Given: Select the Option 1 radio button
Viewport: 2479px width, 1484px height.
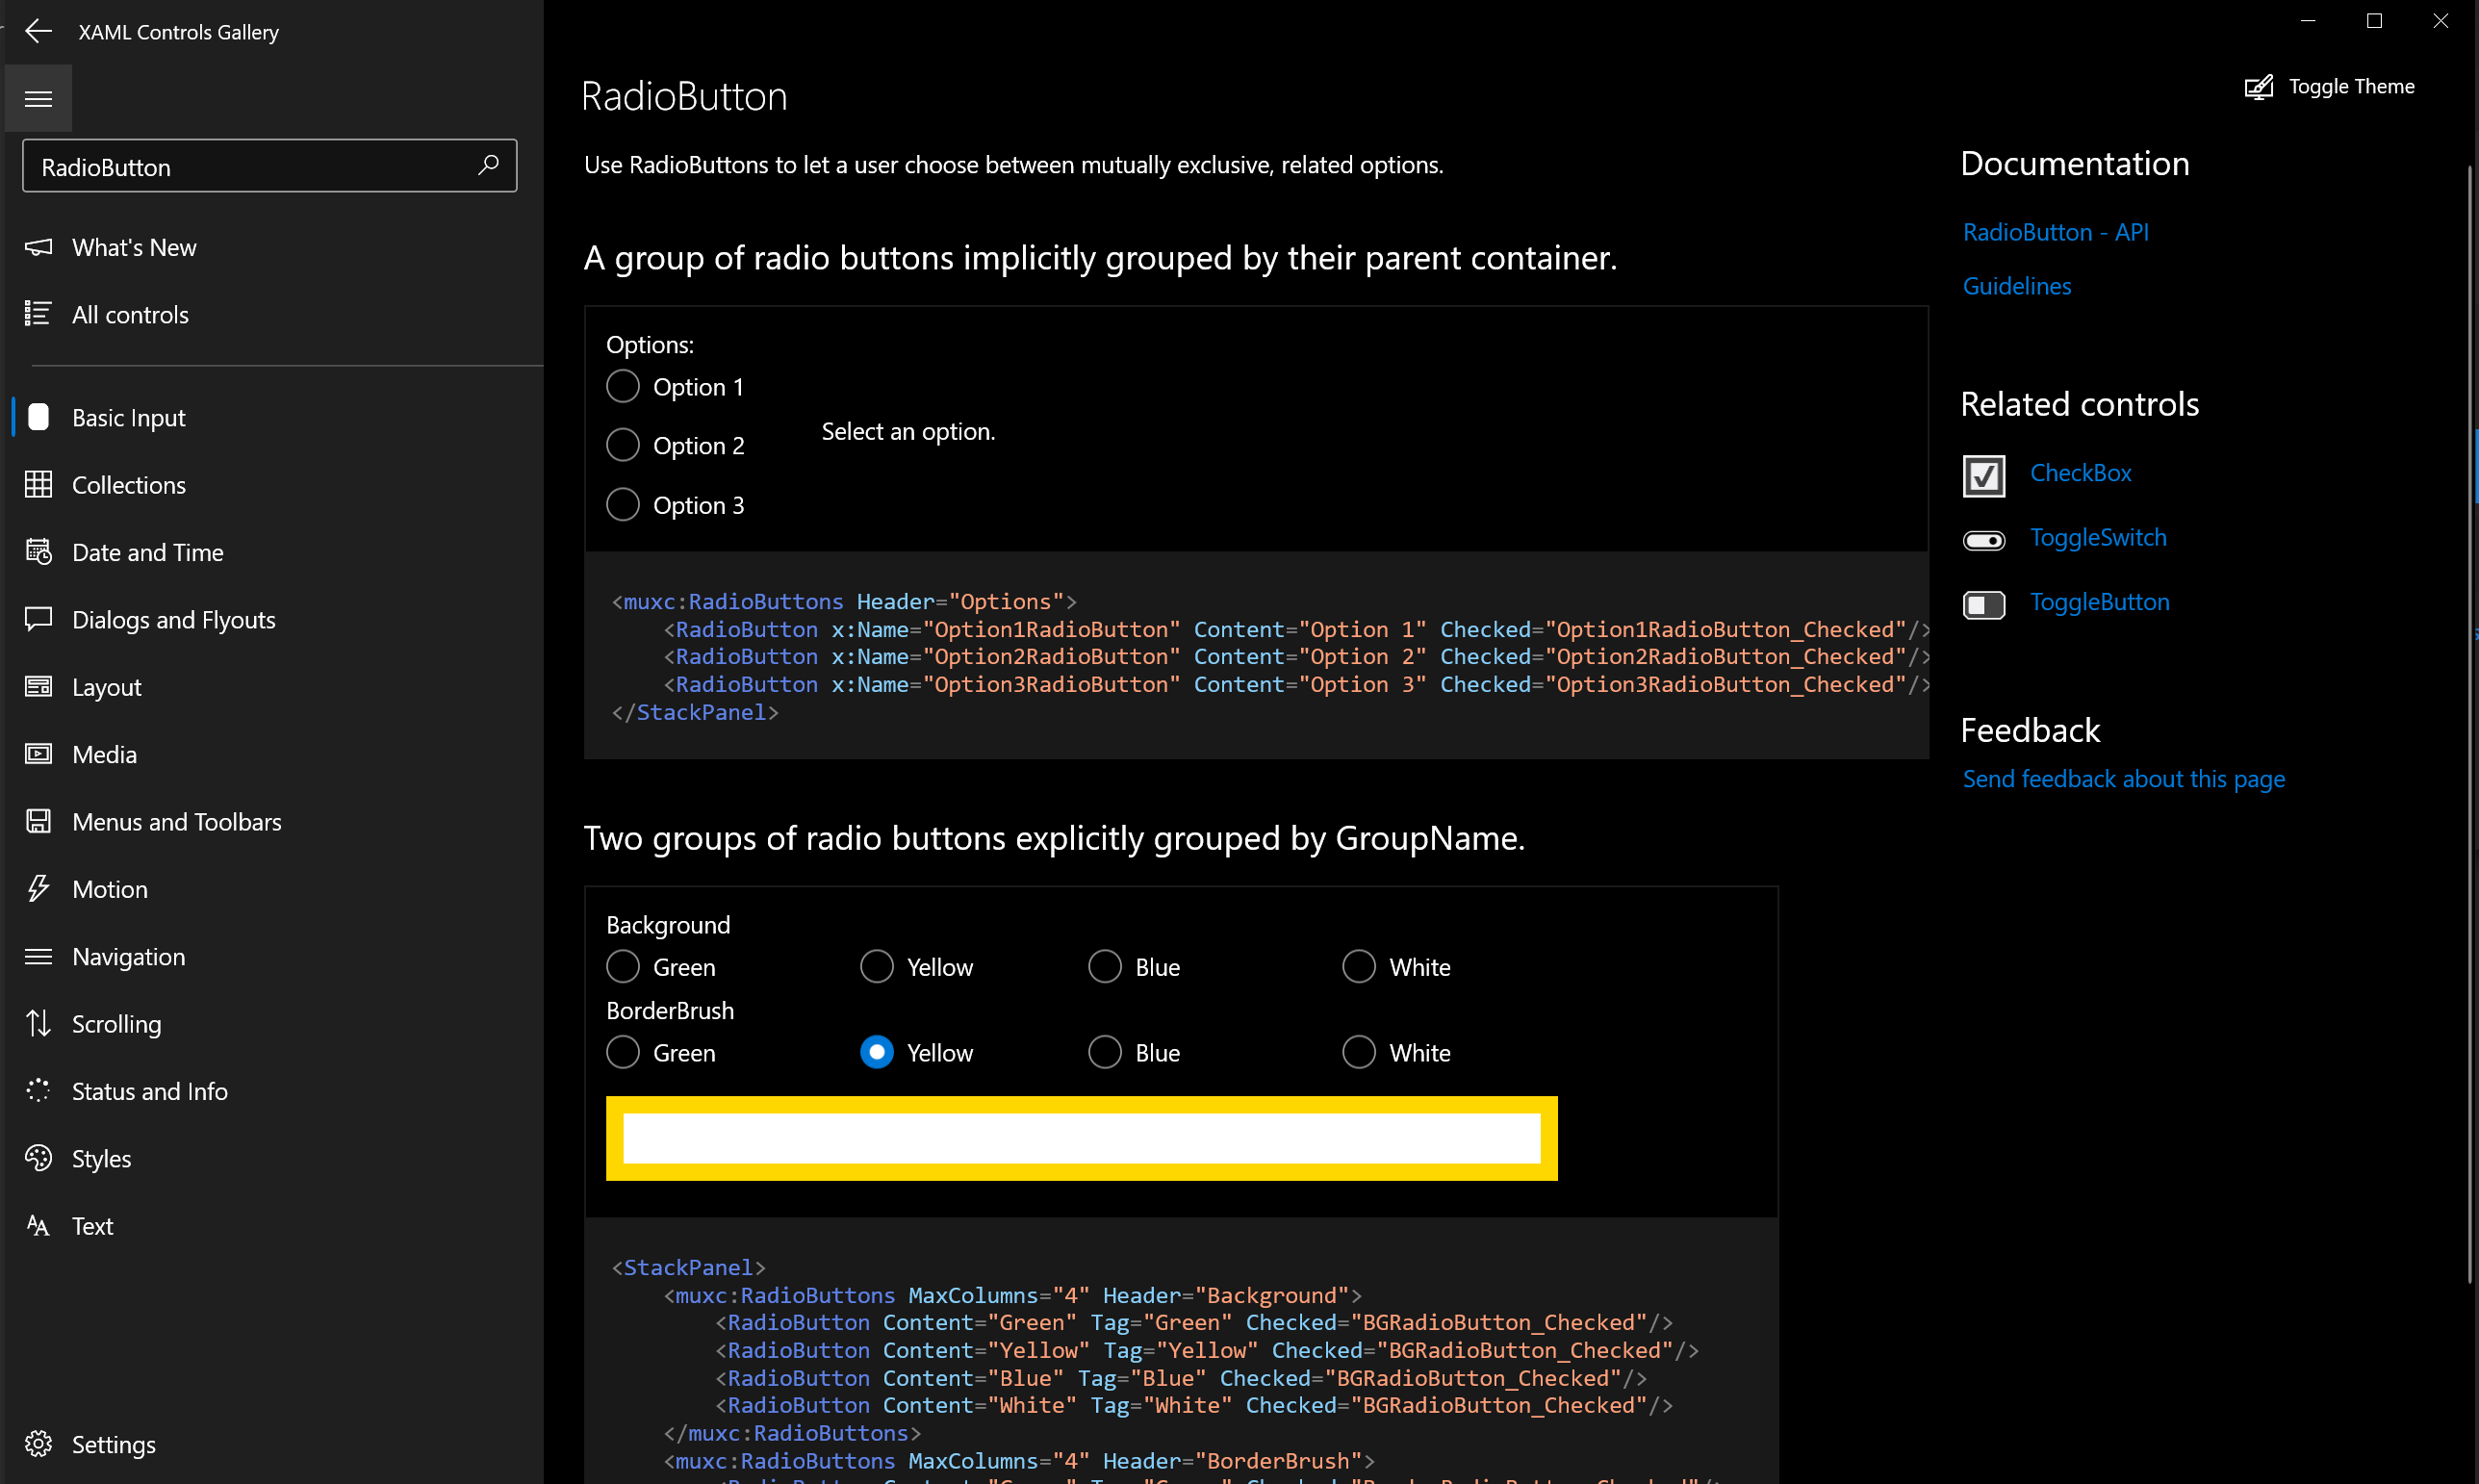Looking at the screenshot, I should 622,386.
